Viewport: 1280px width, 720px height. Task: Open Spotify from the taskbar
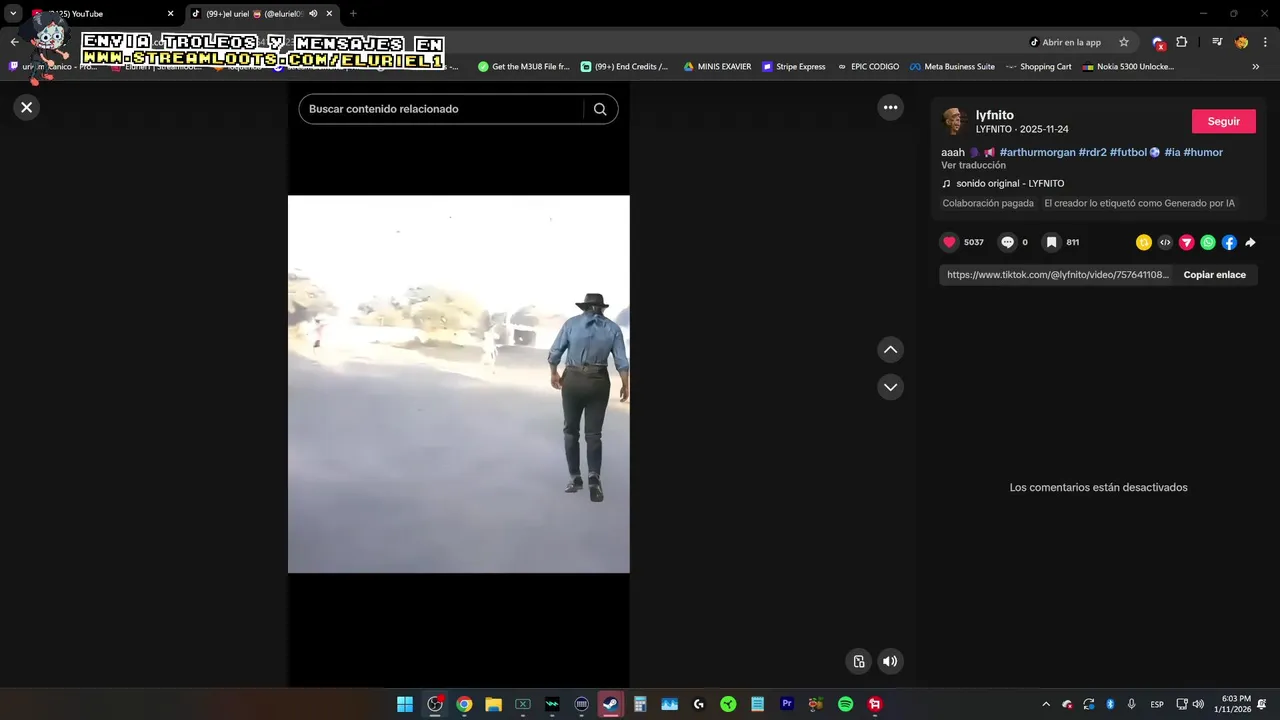point(845,704)
